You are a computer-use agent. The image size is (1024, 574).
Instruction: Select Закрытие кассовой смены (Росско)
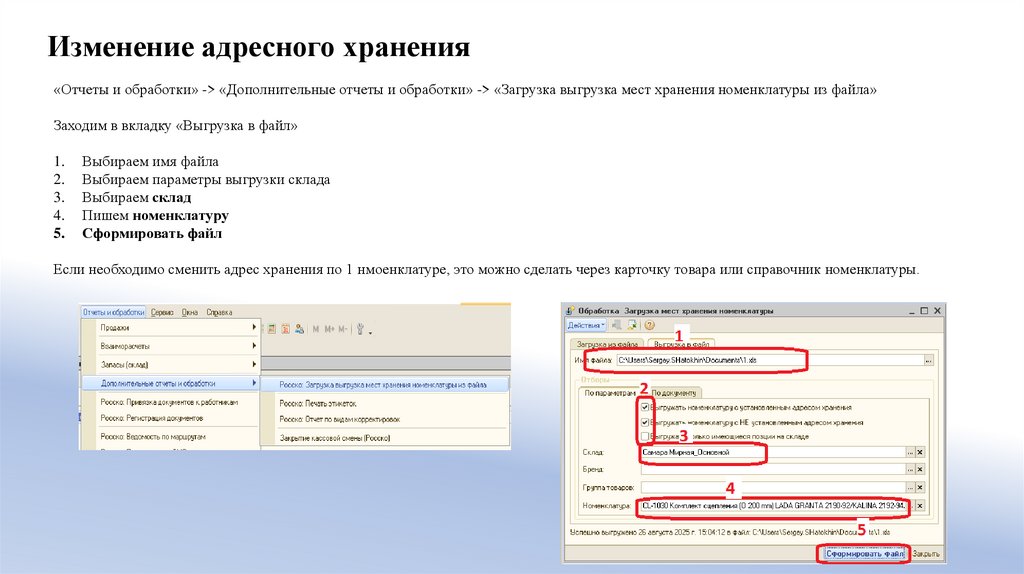334,438
